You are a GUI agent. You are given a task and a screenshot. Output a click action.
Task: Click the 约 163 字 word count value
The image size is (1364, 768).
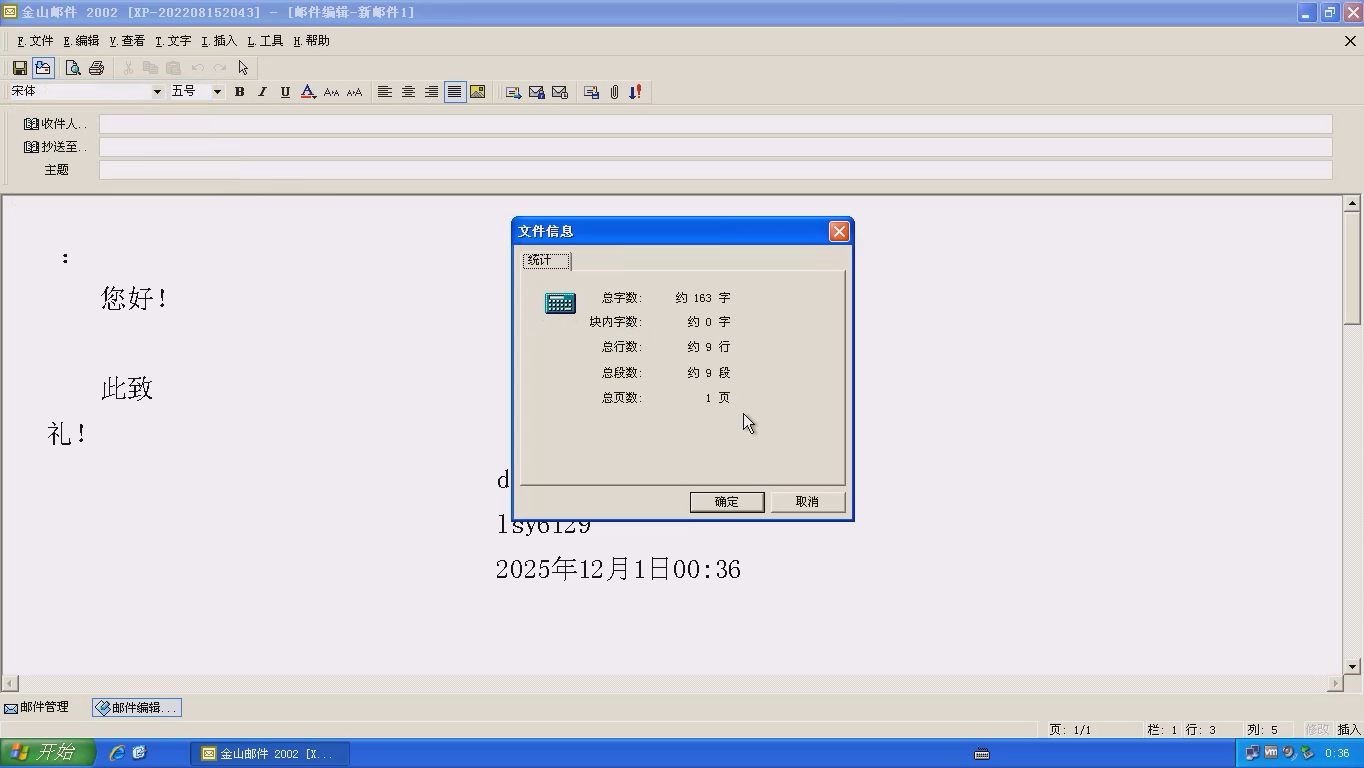pyautogui.click(x=703, y=298)
